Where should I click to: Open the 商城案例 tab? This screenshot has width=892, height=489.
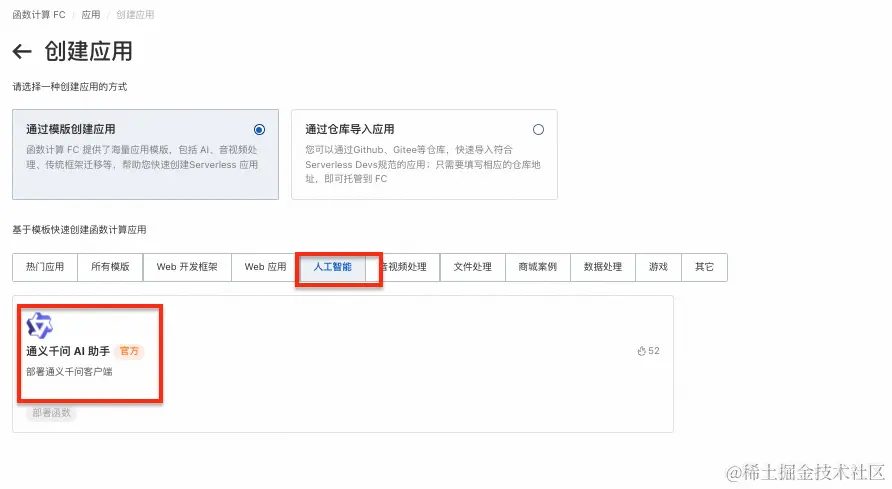pos(538,267)
